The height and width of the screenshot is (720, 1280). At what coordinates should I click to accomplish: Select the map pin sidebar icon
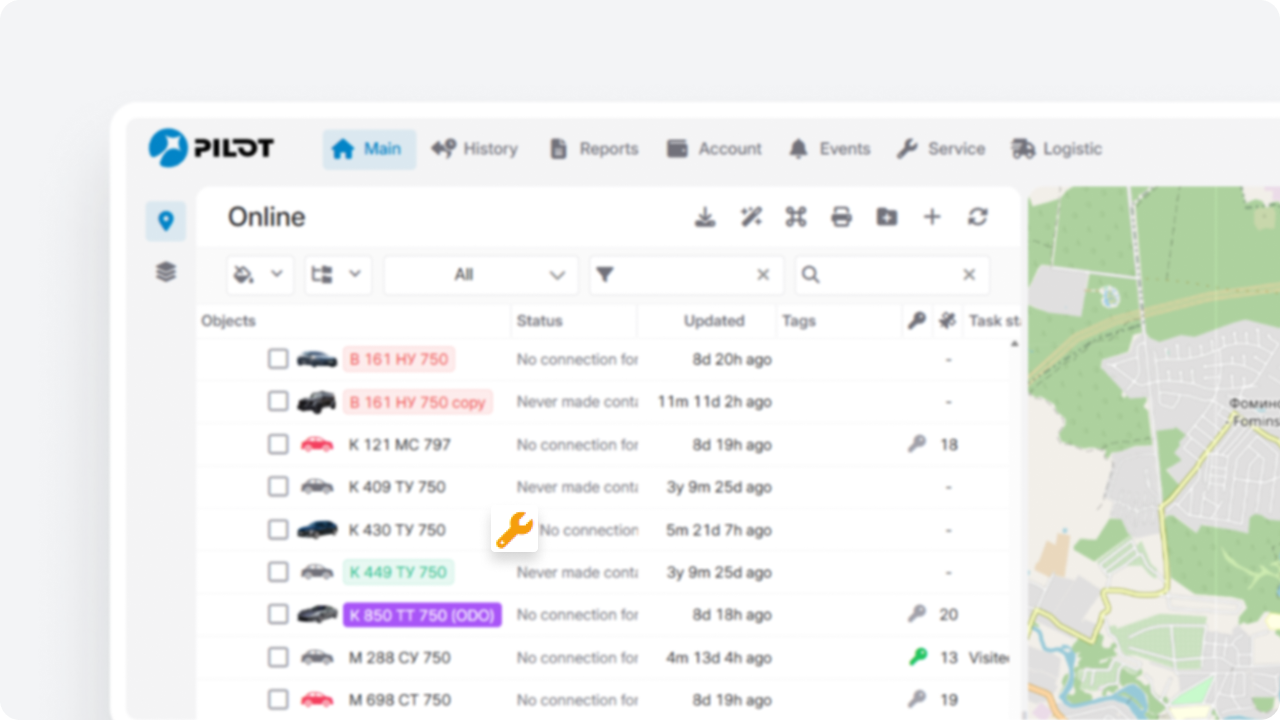coord(166,221)
